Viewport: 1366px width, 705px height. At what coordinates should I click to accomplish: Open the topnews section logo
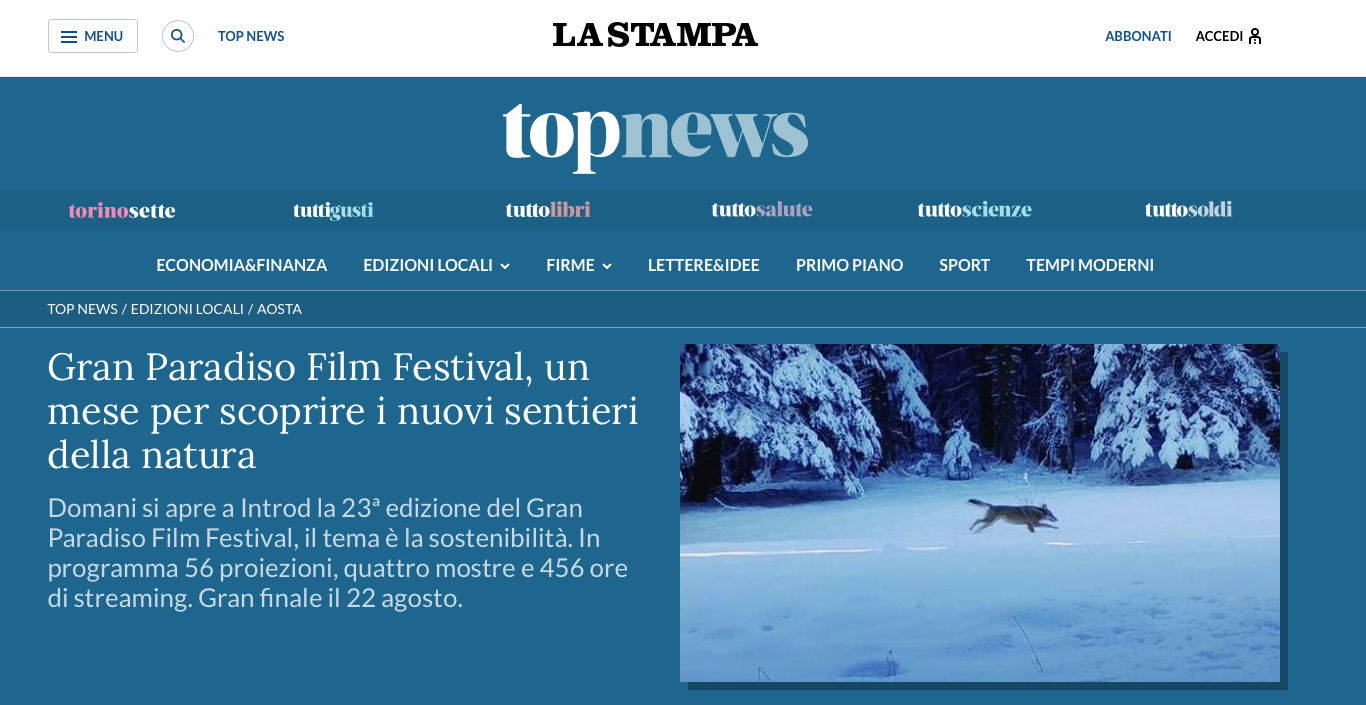655,134
